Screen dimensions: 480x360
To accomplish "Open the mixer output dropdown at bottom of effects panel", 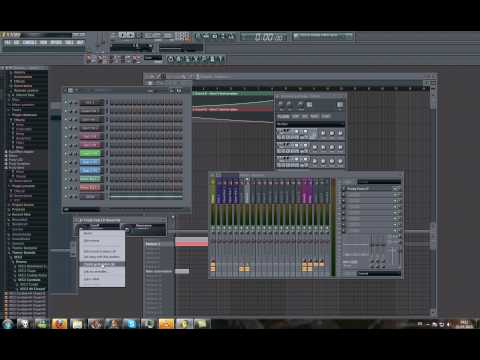I will (x=379, y=273).
